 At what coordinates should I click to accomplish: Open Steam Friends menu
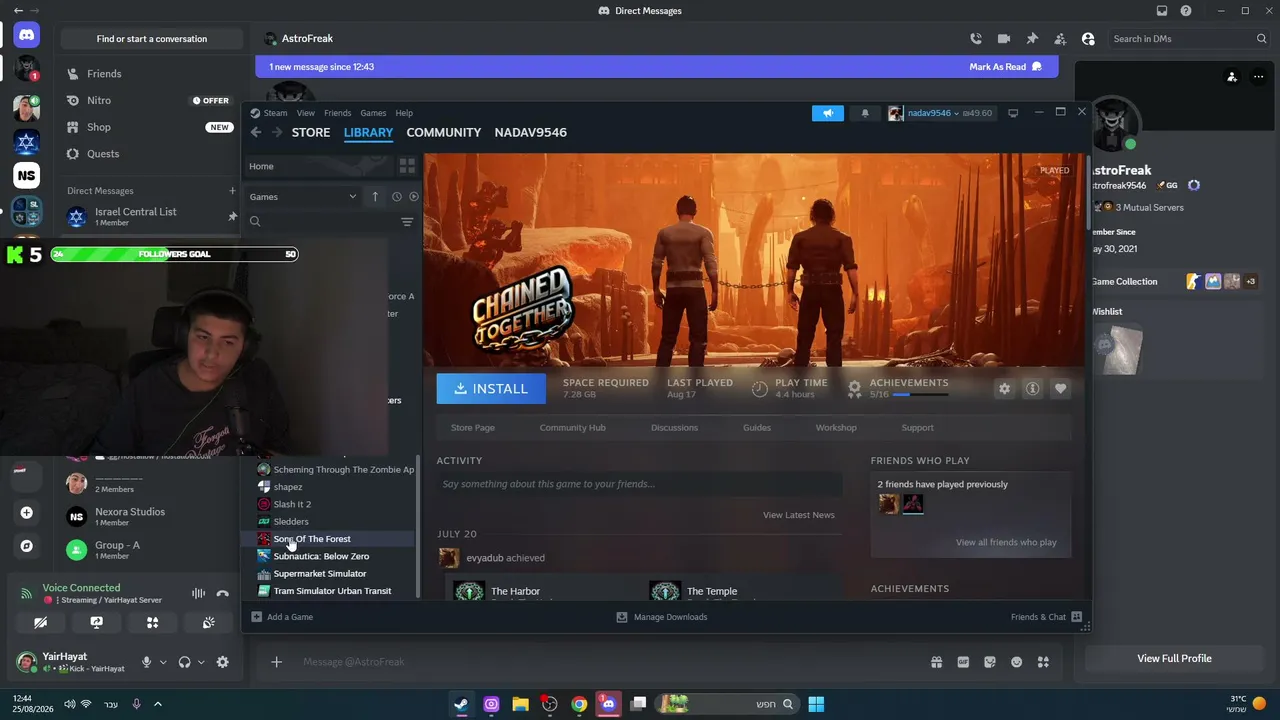tap(337, 113)
